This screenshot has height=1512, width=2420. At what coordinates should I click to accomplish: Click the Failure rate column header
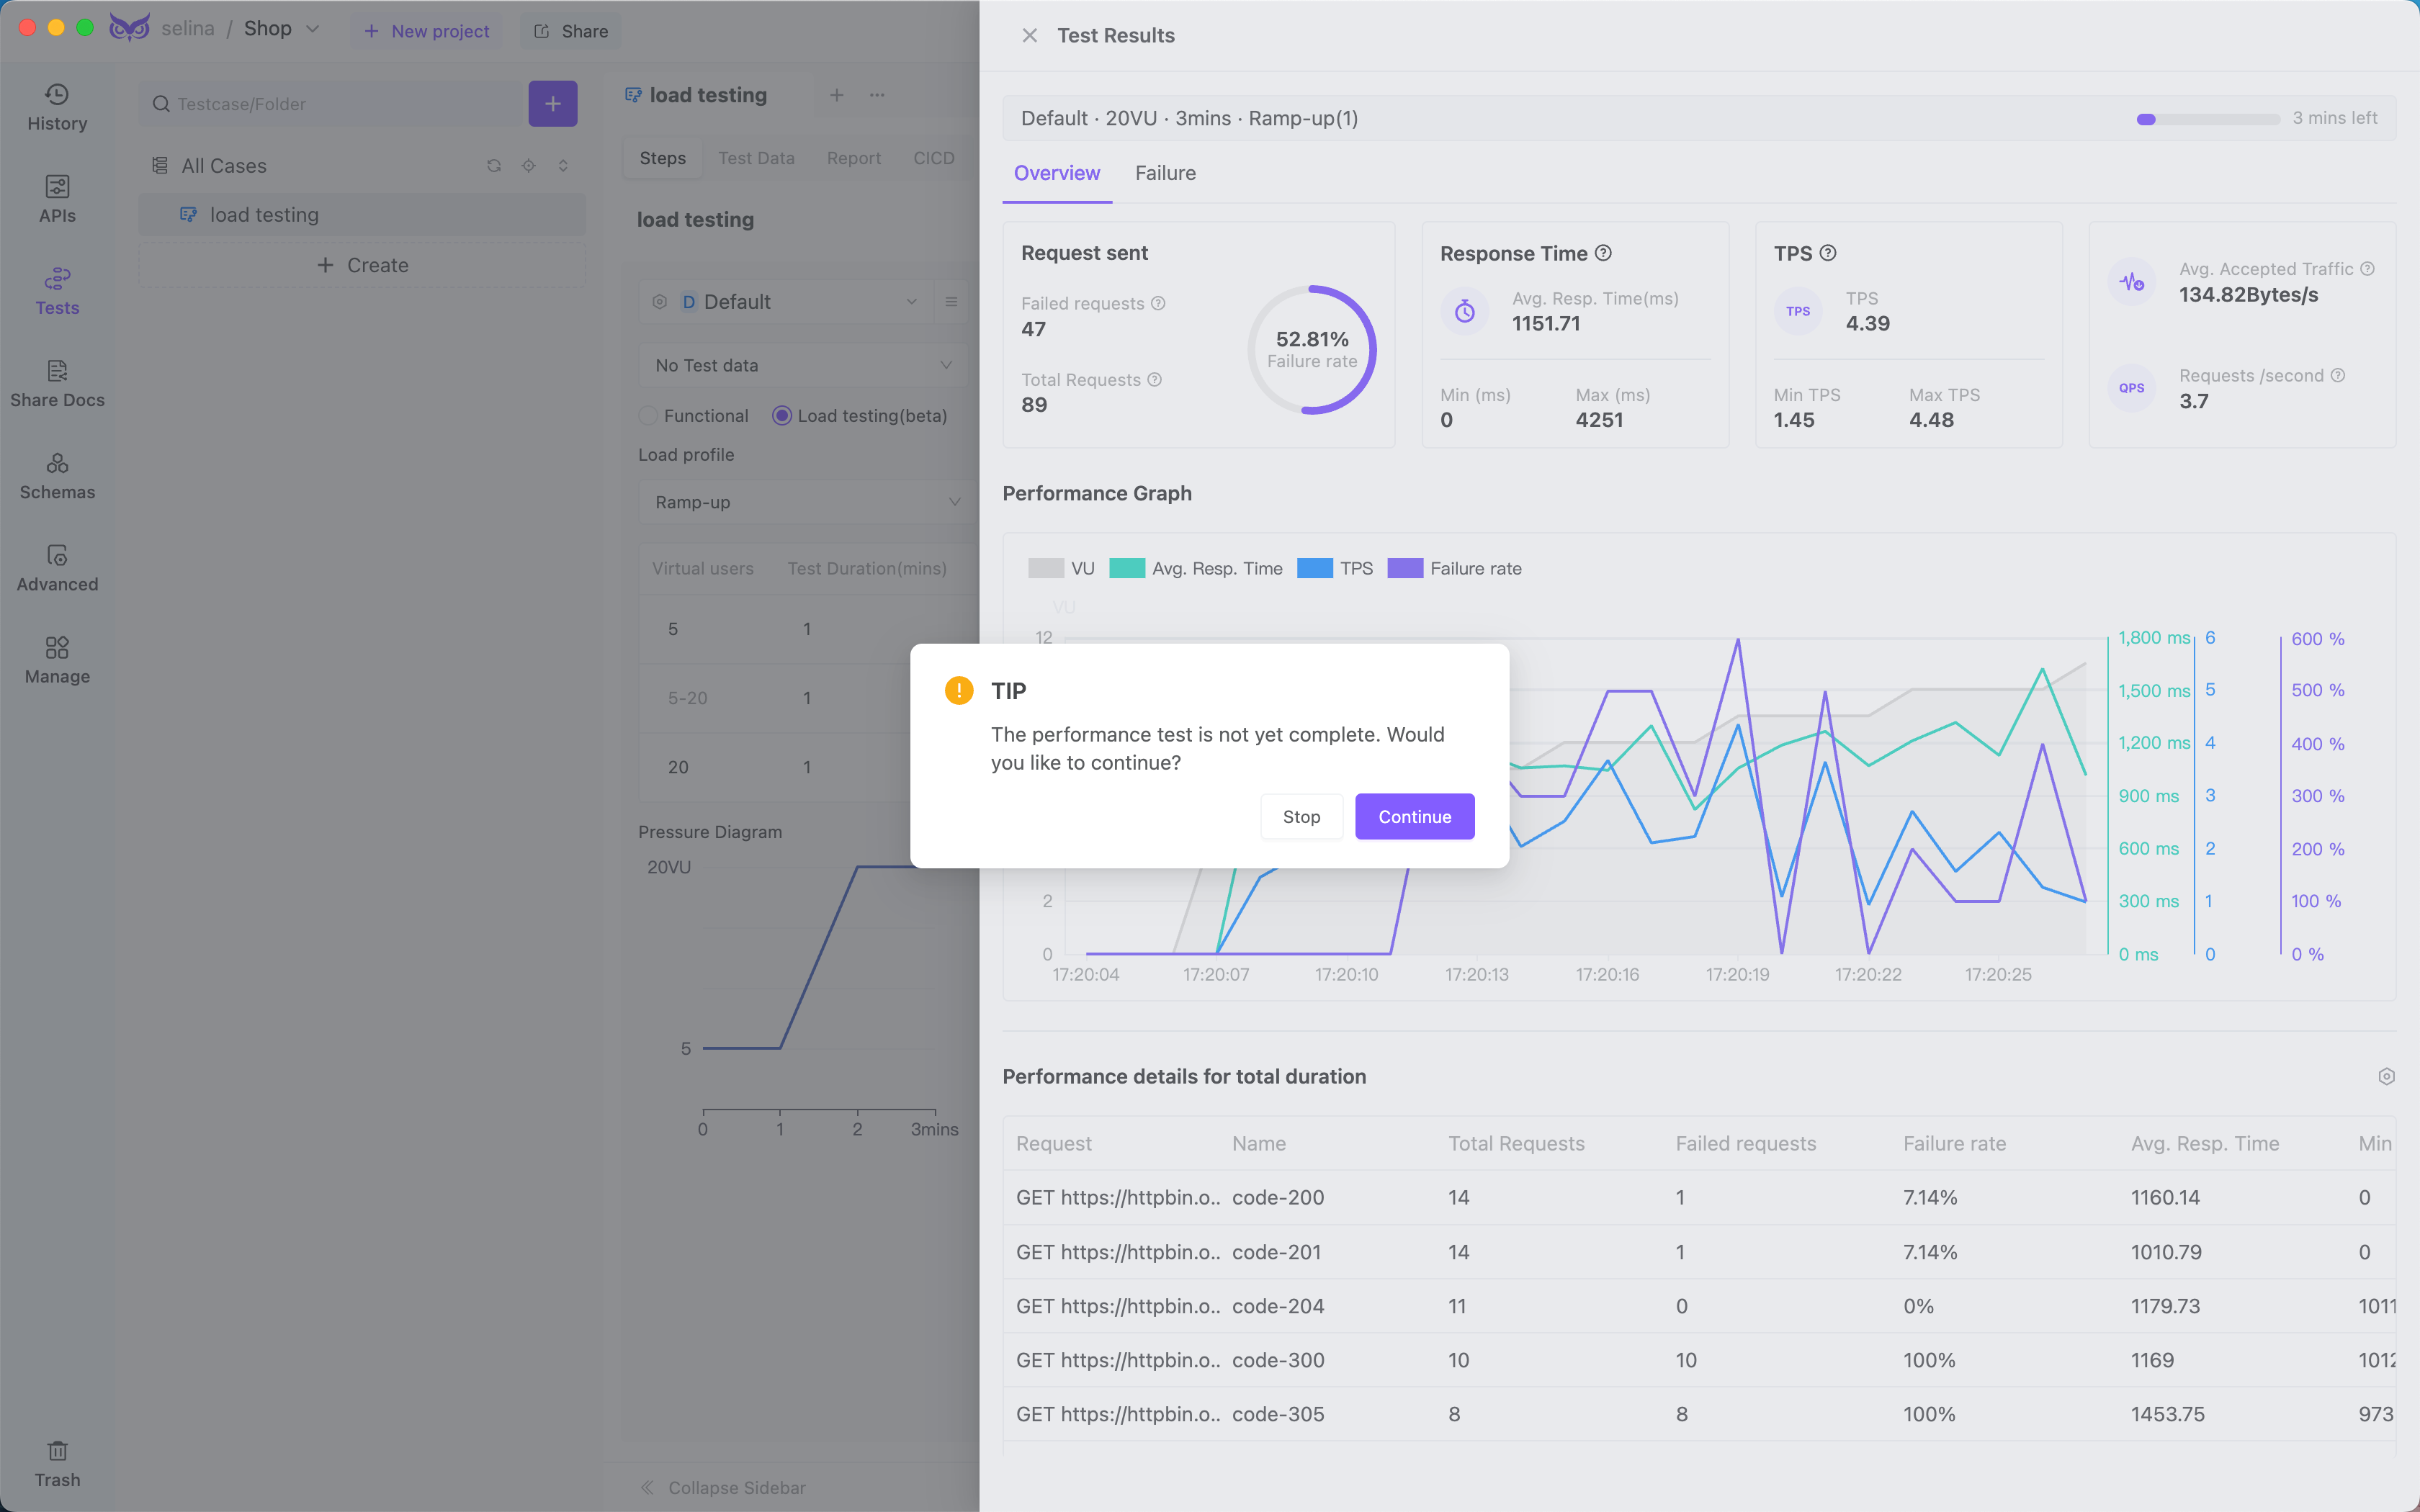(1954, 1143)
